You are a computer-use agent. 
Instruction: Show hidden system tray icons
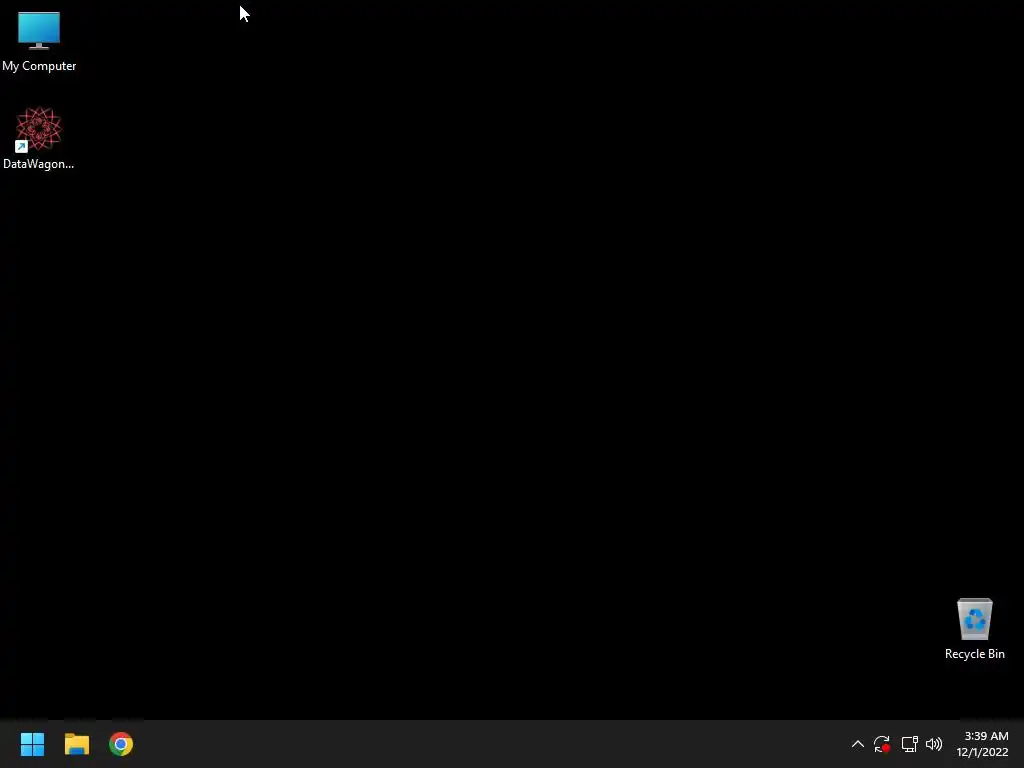(x=857, y=744)
